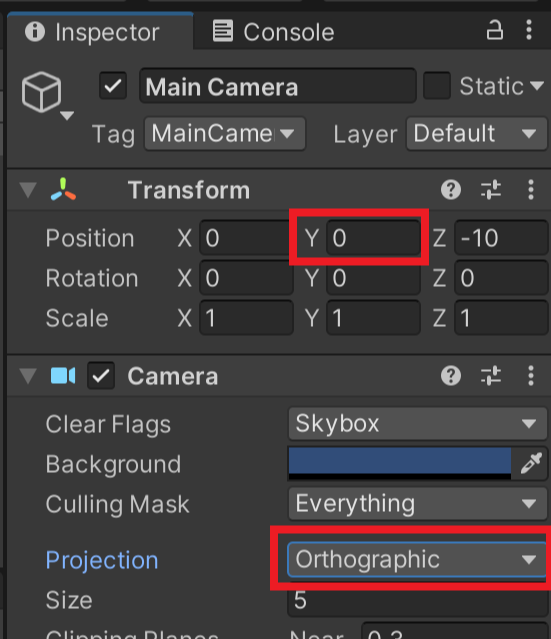This screenshot has width=551, height=639.
Task: Open Camera component options menu
Action: tap(531, 375)
